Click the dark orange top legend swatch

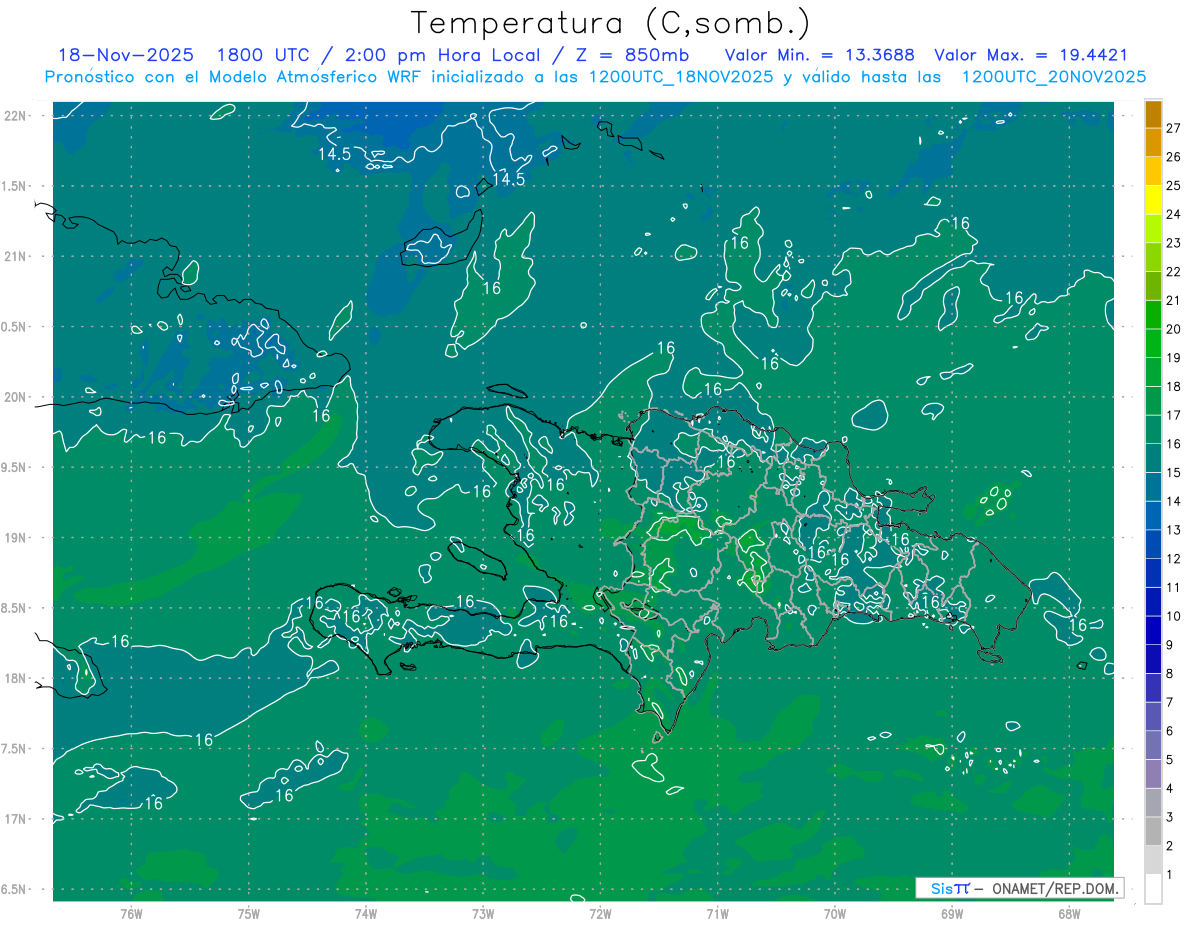(1153, 114)
